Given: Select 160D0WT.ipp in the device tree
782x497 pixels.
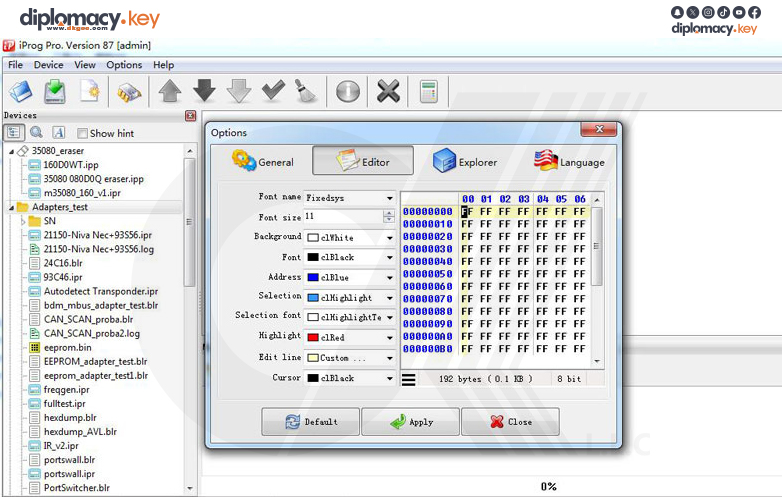Looking at the screenshot, I should click(x=71, y=165).
